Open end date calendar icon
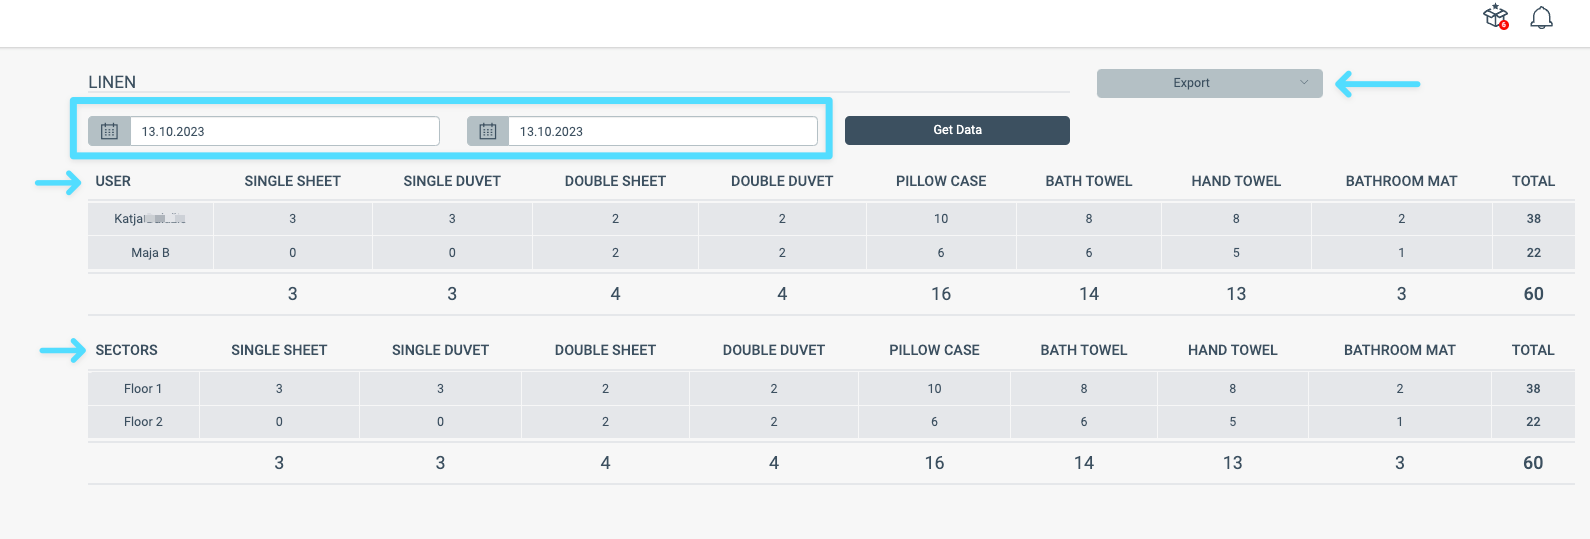 point(487,131)
